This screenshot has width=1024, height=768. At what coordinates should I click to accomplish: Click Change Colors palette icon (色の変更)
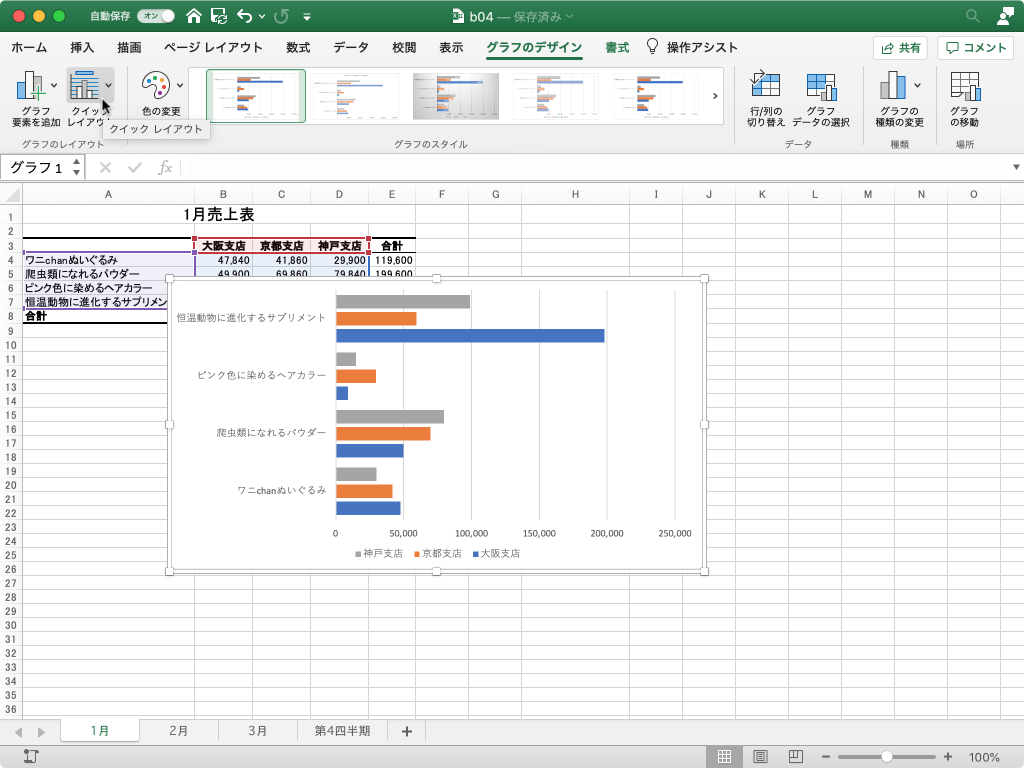pos(155,86)
